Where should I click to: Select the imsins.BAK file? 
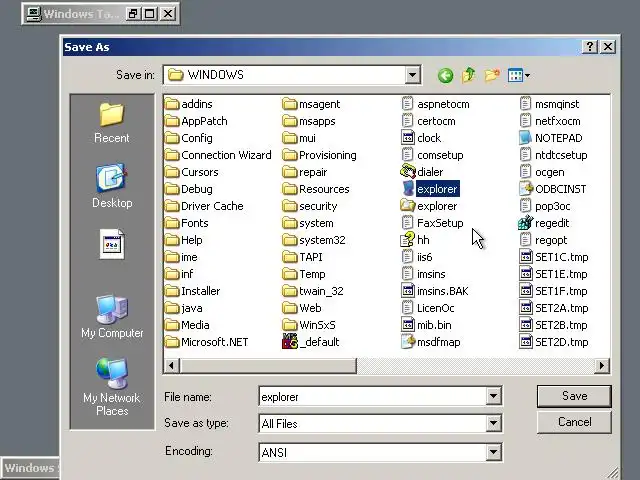435,291
